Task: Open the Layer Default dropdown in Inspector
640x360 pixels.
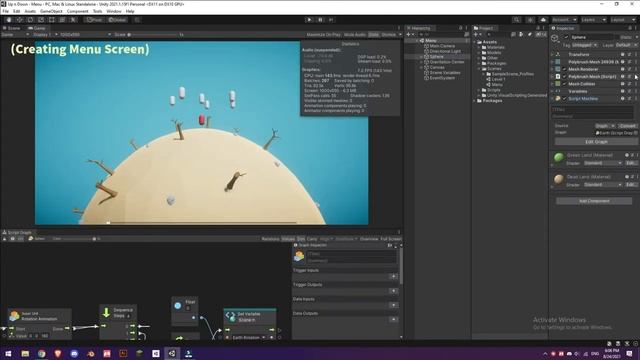Action: point(626,45)
